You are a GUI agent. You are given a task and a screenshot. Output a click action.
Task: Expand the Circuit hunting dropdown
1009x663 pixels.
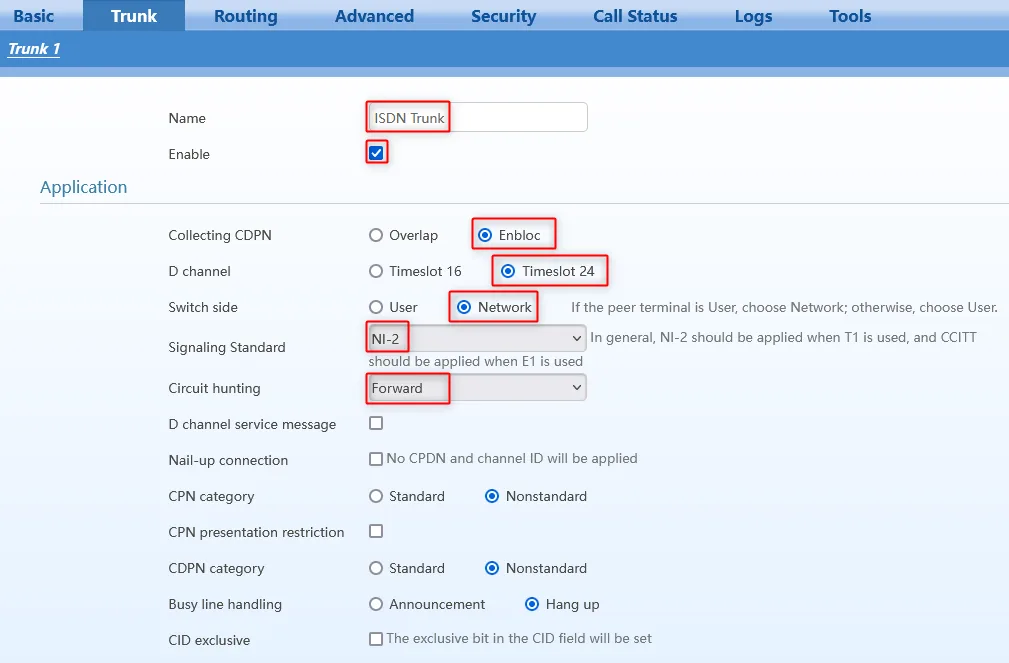(477, 388)
